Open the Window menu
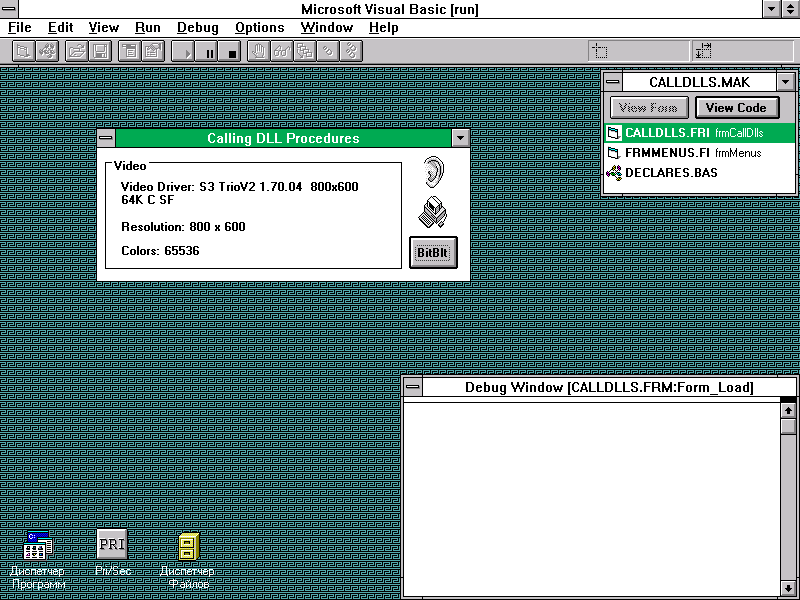 pos(327,28)
